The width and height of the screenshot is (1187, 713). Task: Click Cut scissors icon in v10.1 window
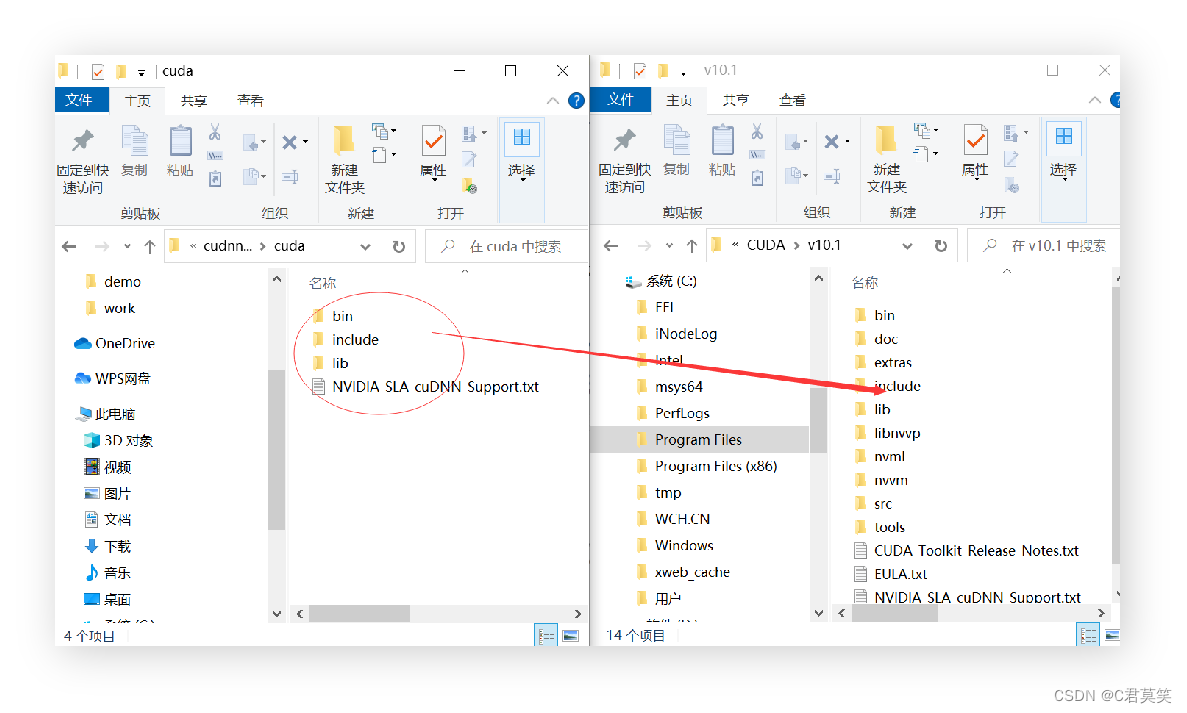[757, 132]
